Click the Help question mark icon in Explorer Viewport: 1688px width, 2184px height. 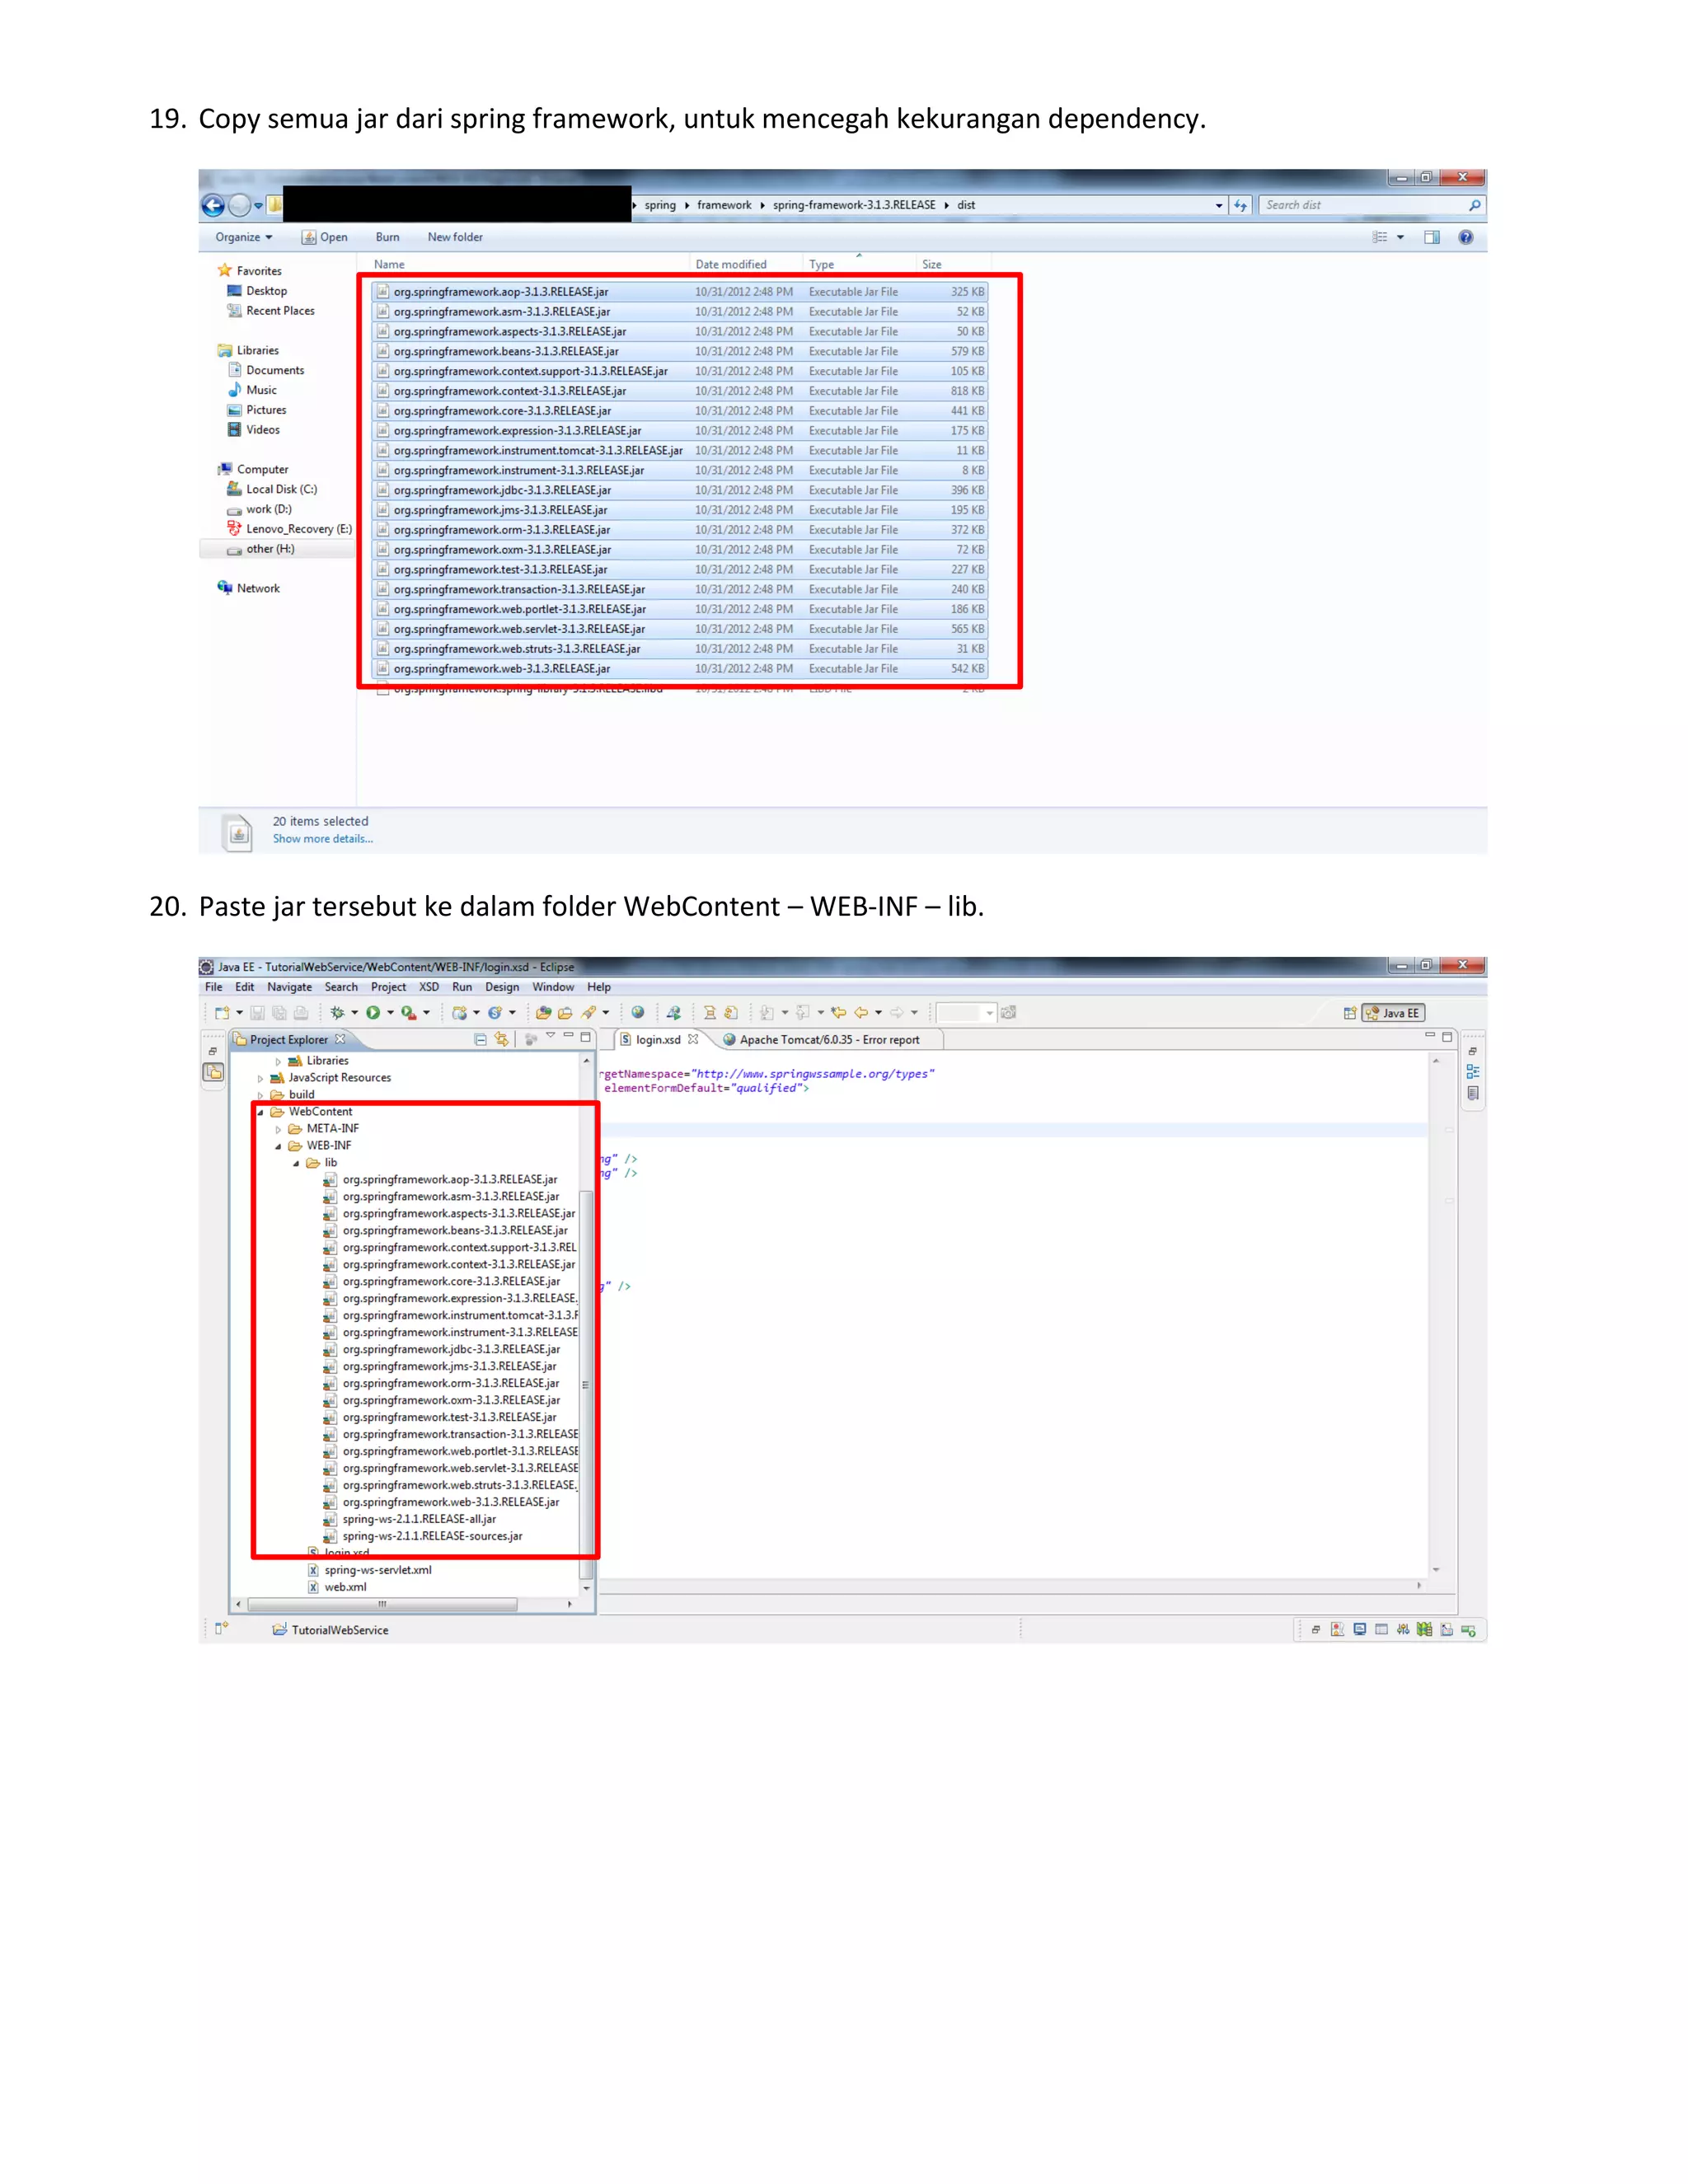pyautogui.click(x=1466, y=237)
